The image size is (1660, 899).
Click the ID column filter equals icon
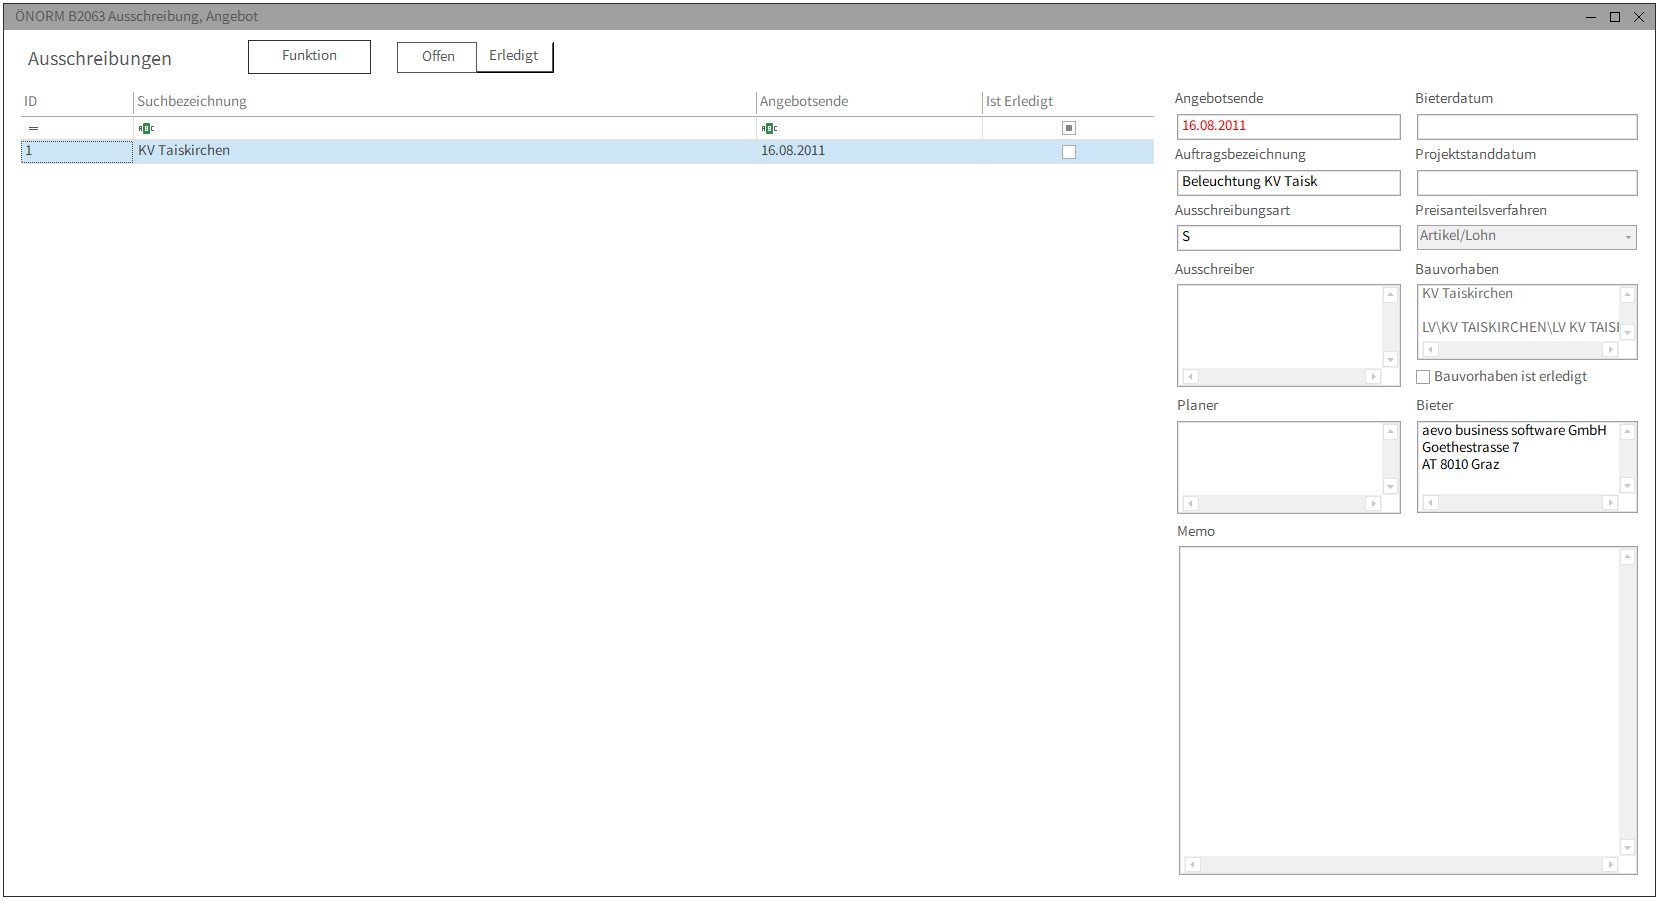[33, 128]
